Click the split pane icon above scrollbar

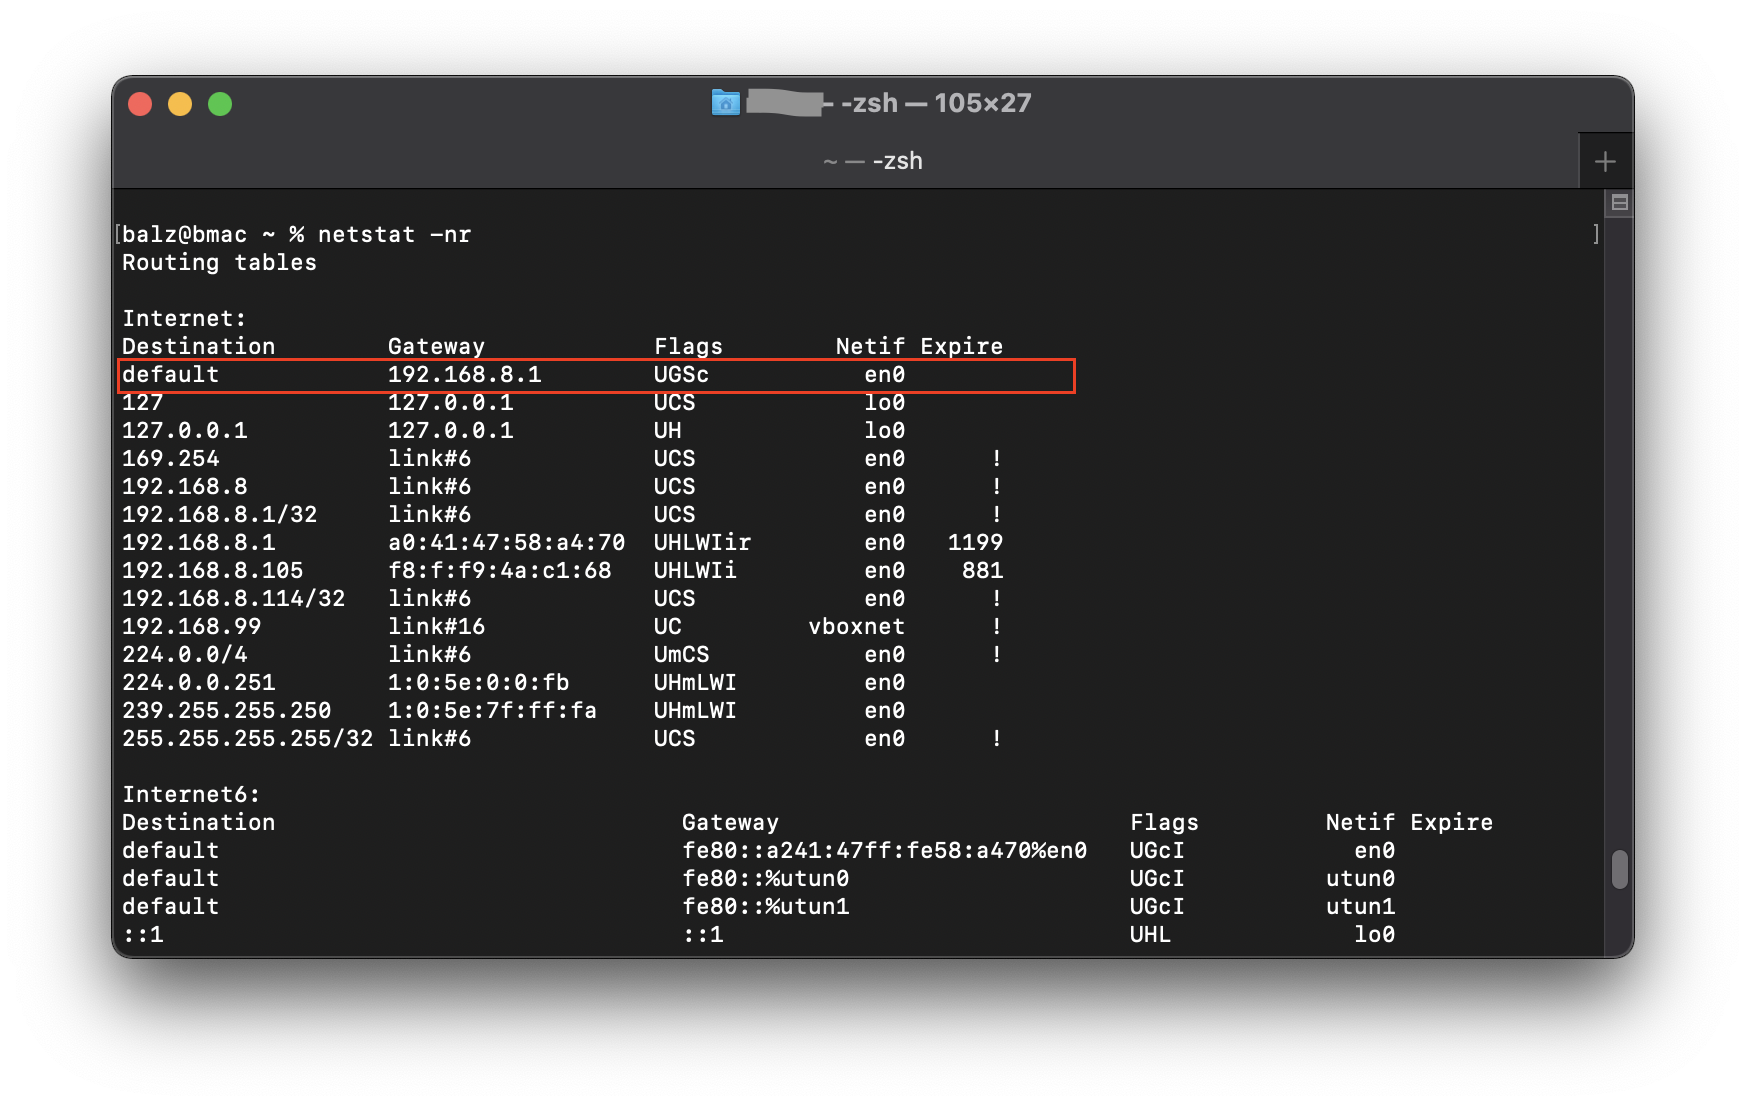click(1619, 203)
